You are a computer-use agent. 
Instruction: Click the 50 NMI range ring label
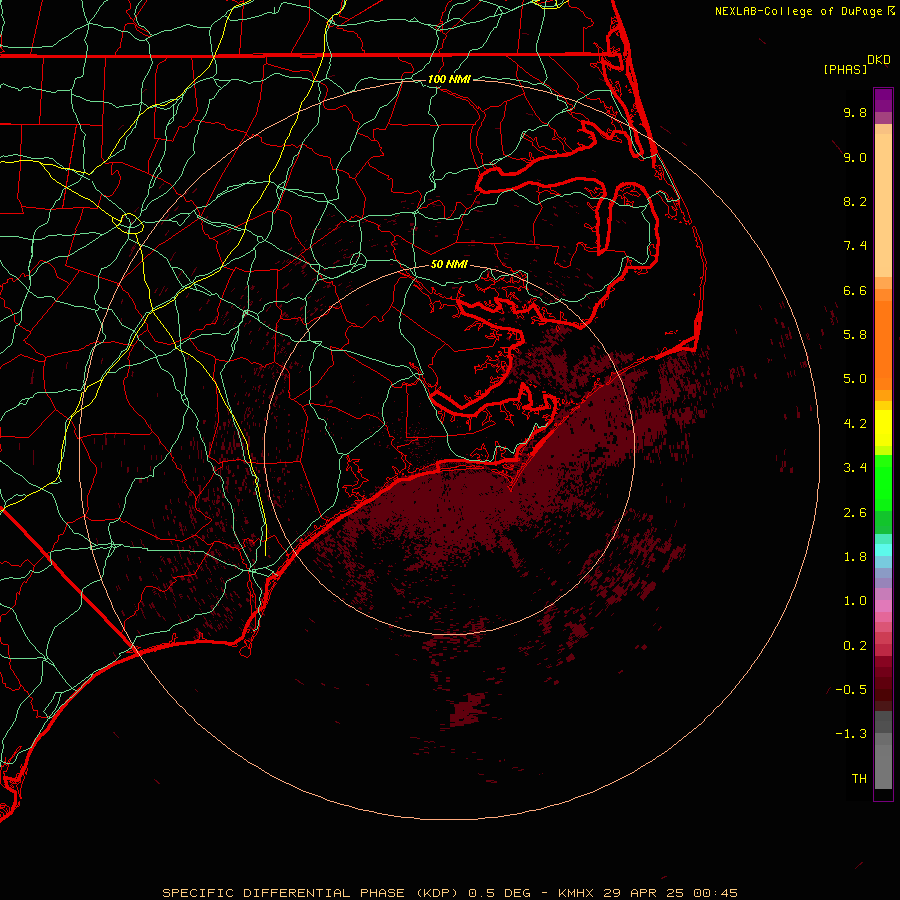(449, 264)
